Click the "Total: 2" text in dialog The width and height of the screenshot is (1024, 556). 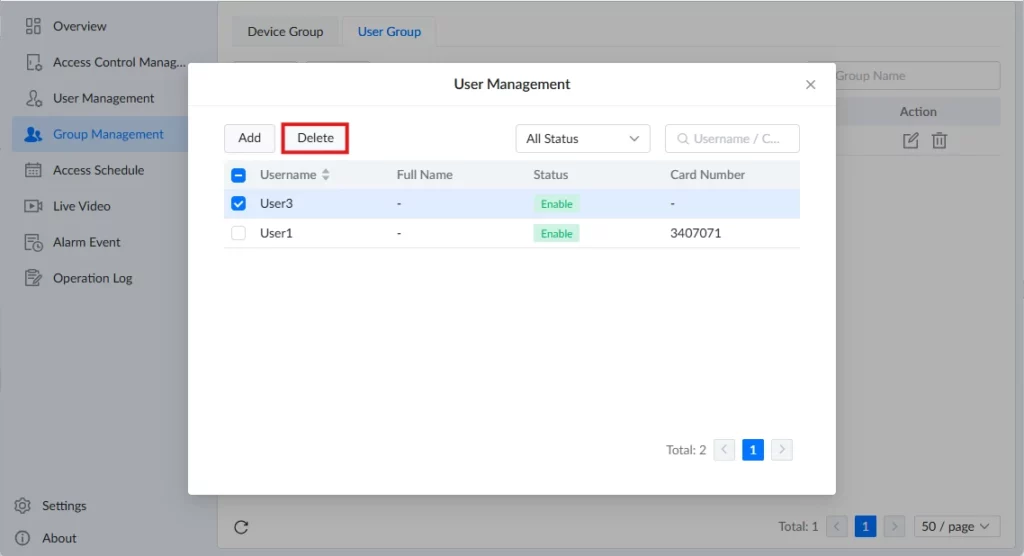686,450
